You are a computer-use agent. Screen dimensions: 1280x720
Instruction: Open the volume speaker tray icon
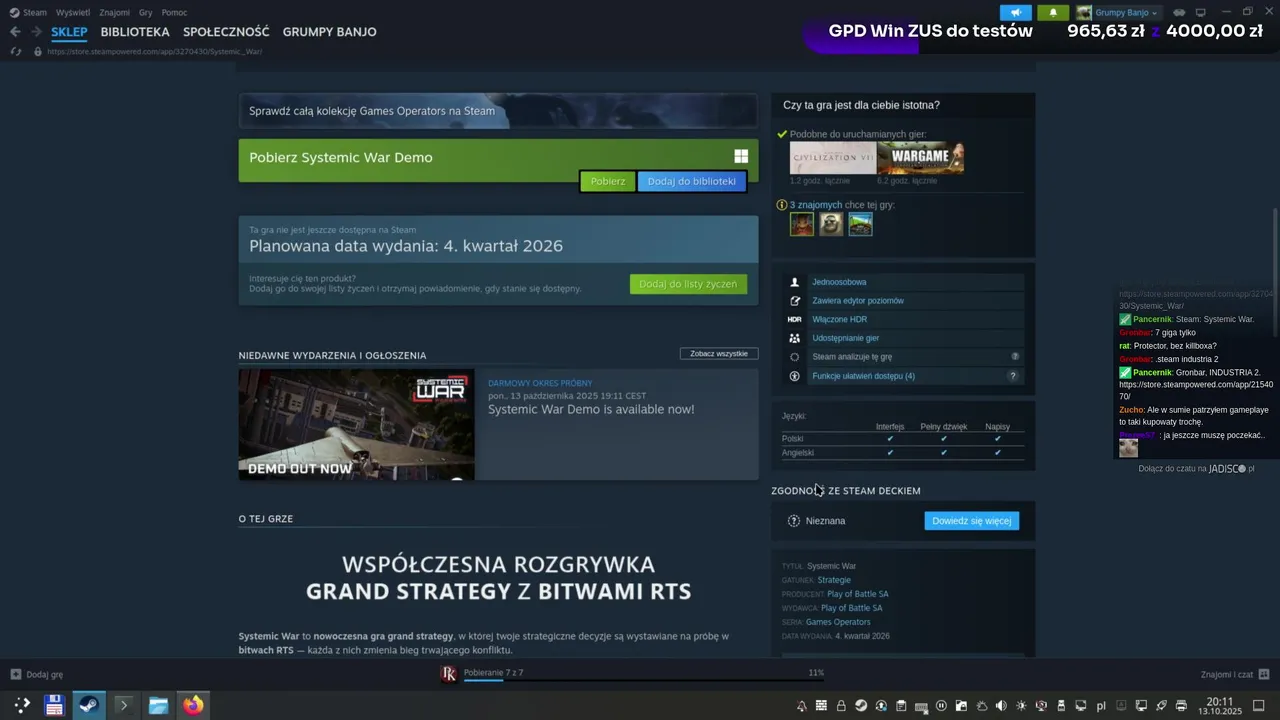coord(1001,706)
